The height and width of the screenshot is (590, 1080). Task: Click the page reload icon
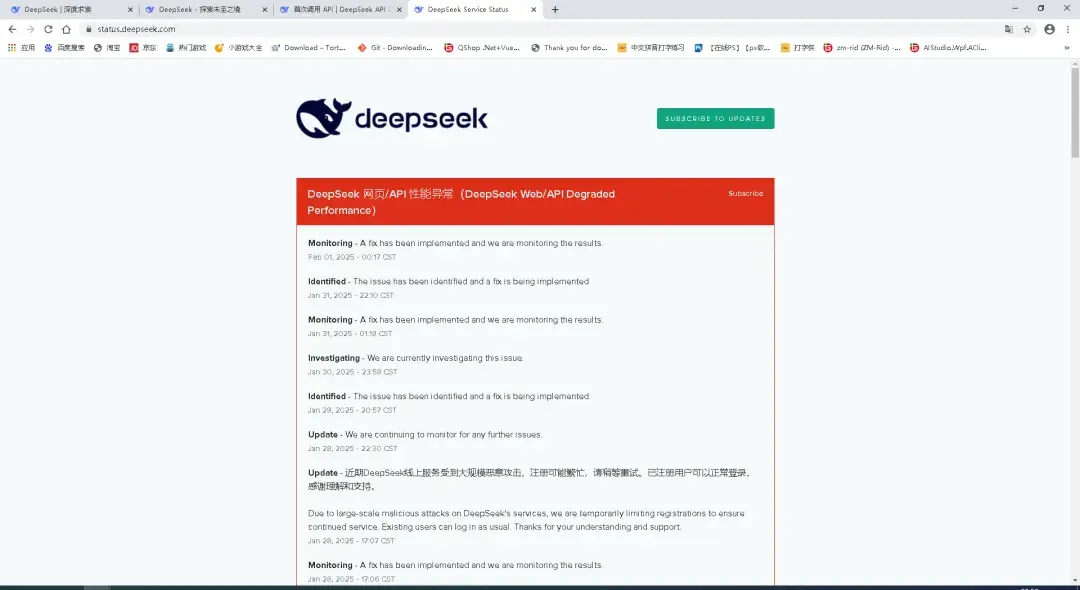tap(50, 29)
